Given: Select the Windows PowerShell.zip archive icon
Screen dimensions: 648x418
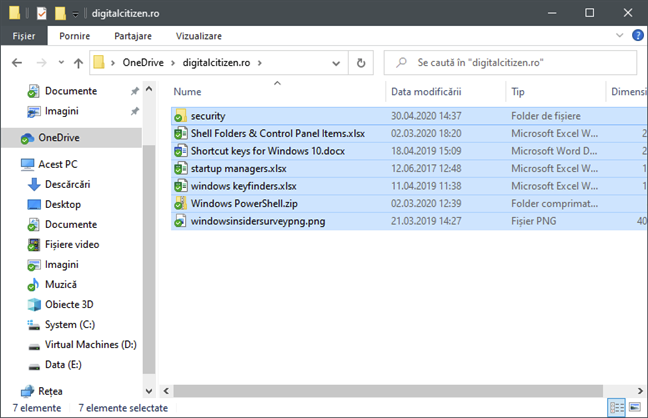Looking at the screenshot, I should (180, 203).
